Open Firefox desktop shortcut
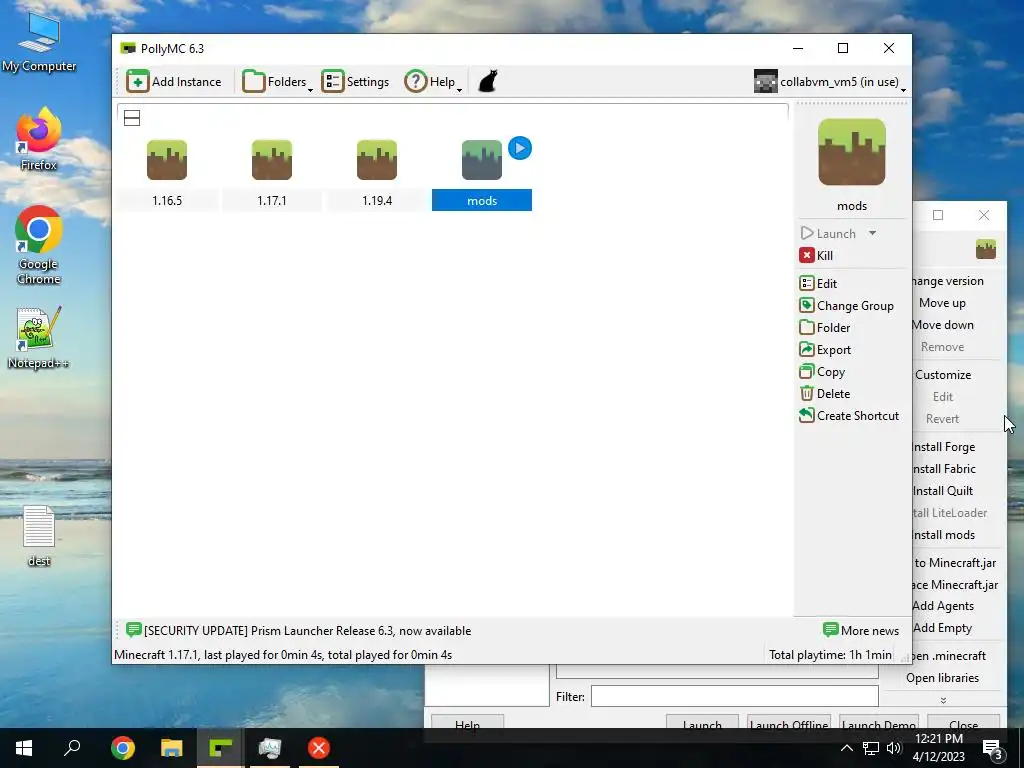 pyautogui.click(x=39, y=139)
